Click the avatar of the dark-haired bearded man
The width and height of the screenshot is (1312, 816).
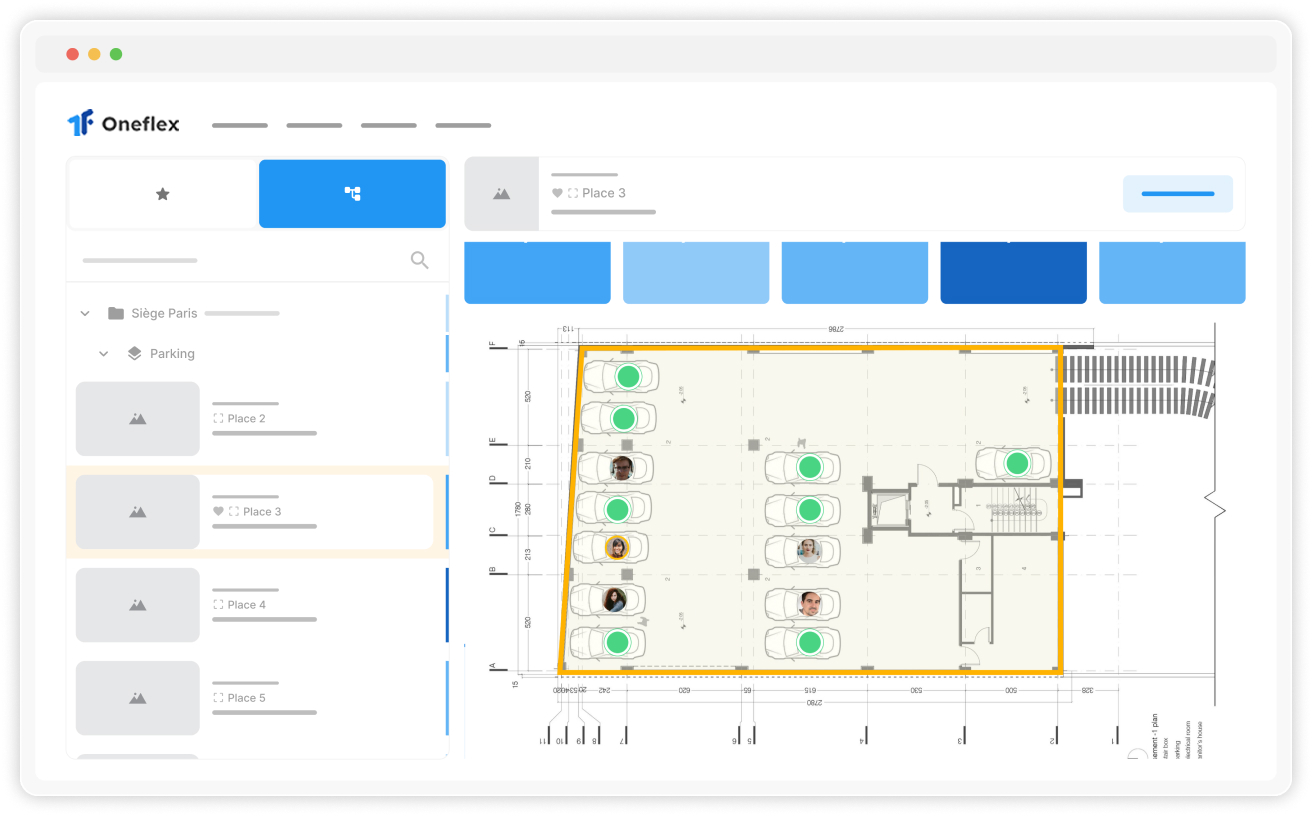[810, 604]
